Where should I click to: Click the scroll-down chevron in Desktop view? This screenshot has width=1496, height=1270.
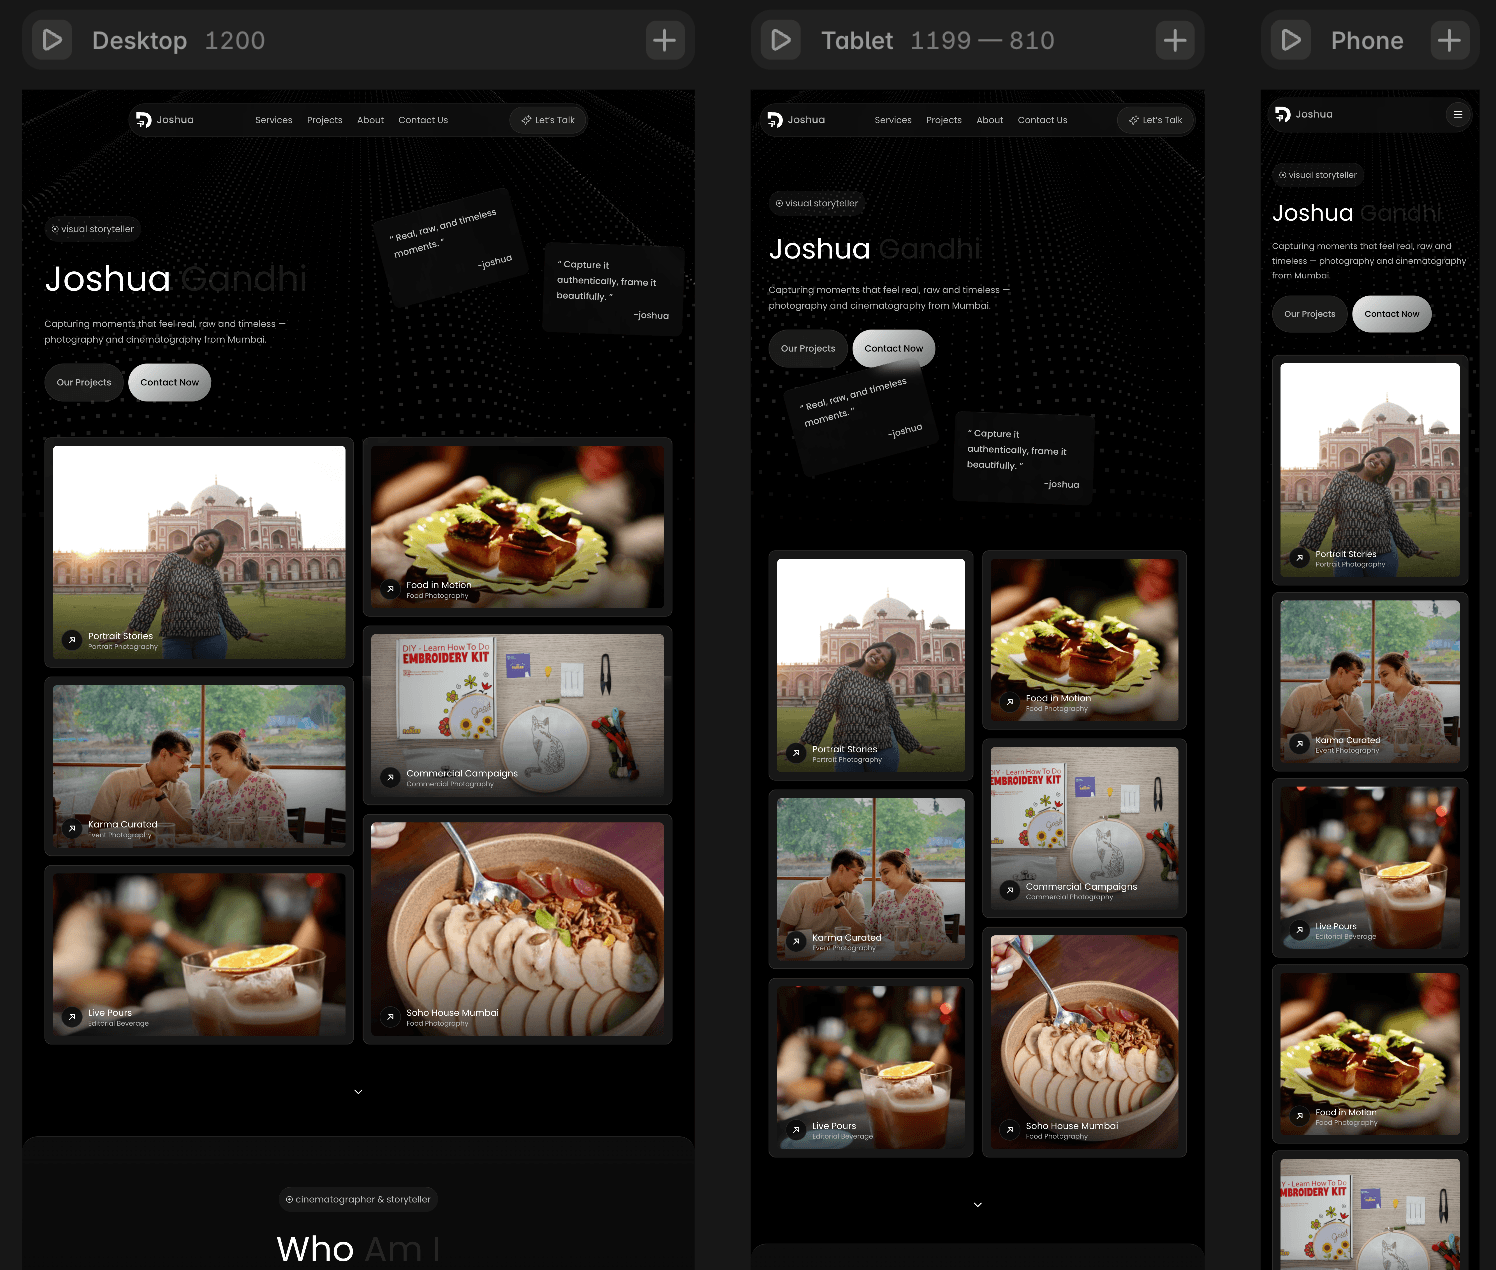358,1092
